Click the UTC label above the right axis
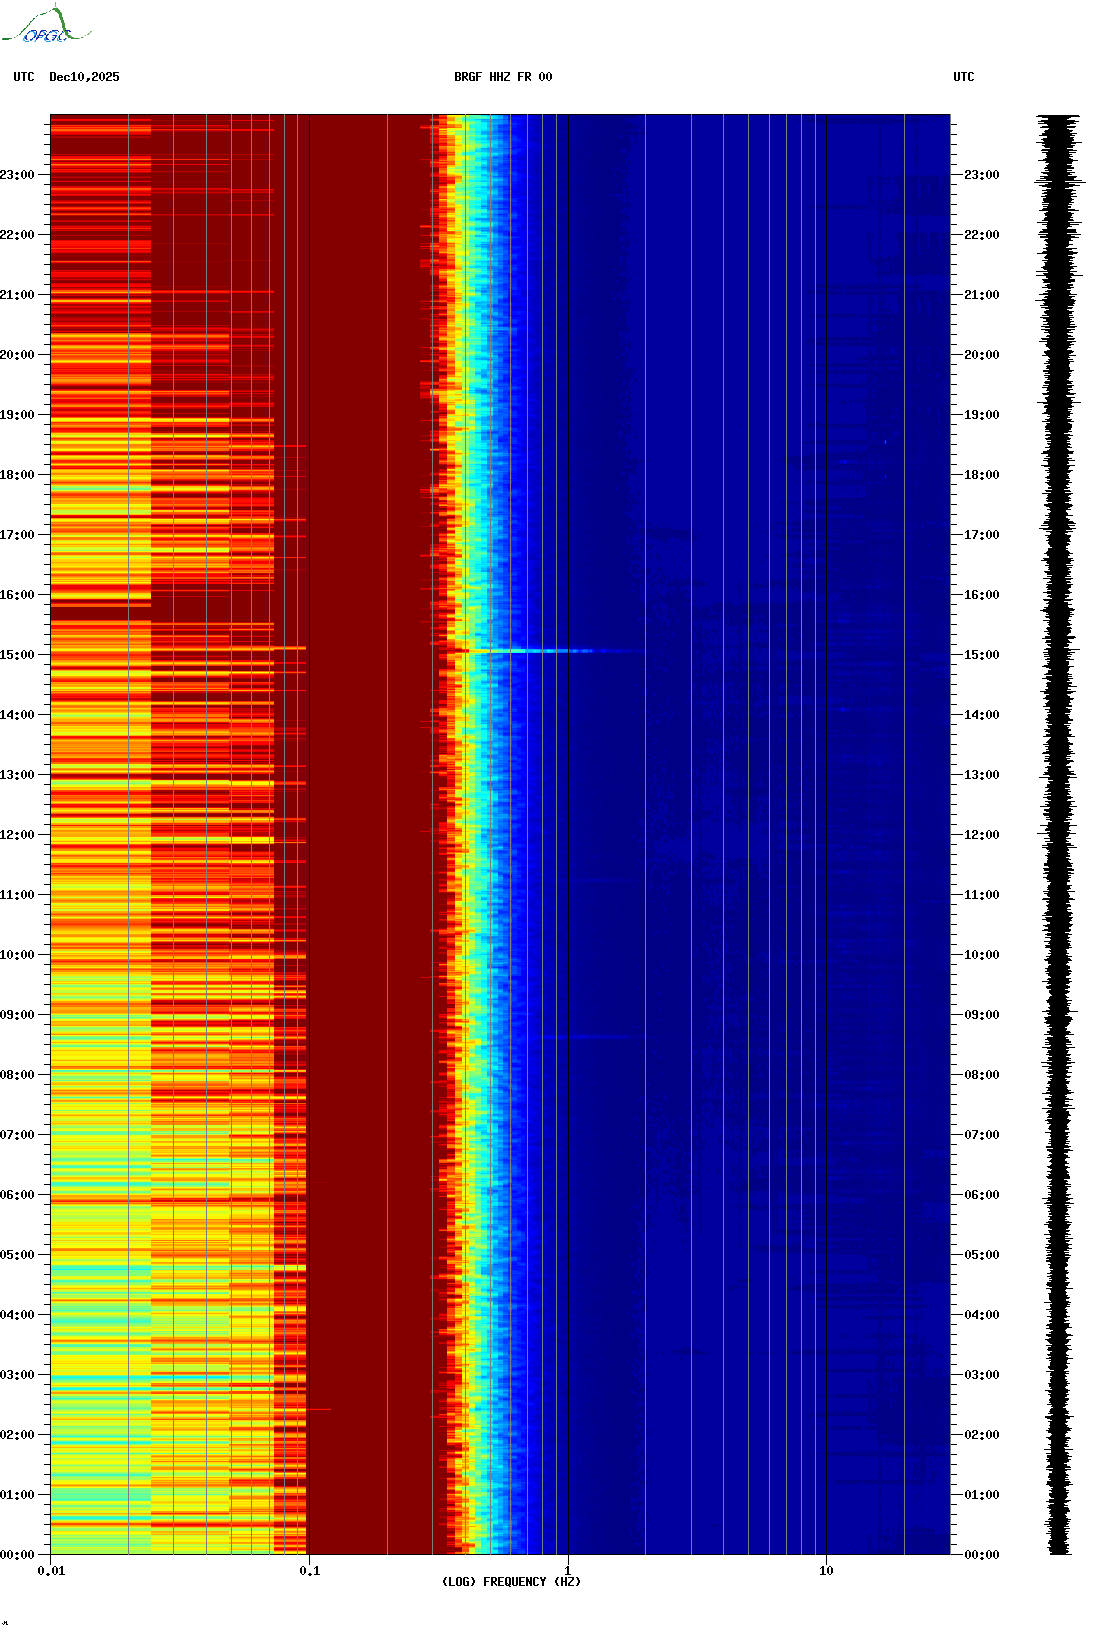 (x=964, y=77)
